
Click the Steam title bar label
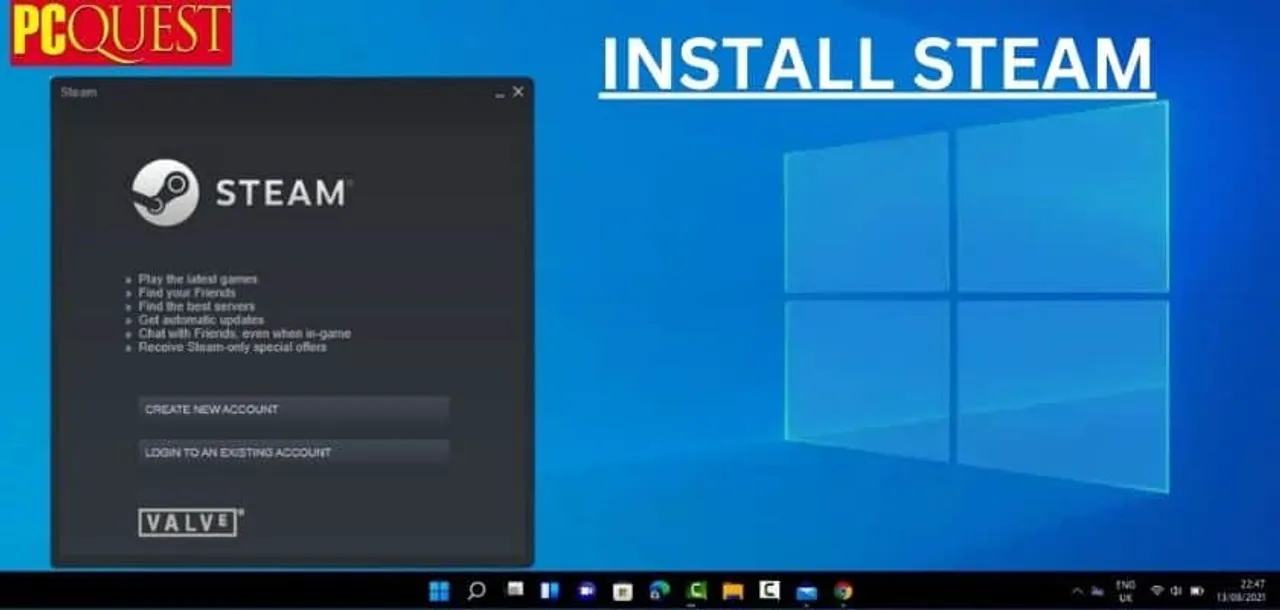[78, 92]
